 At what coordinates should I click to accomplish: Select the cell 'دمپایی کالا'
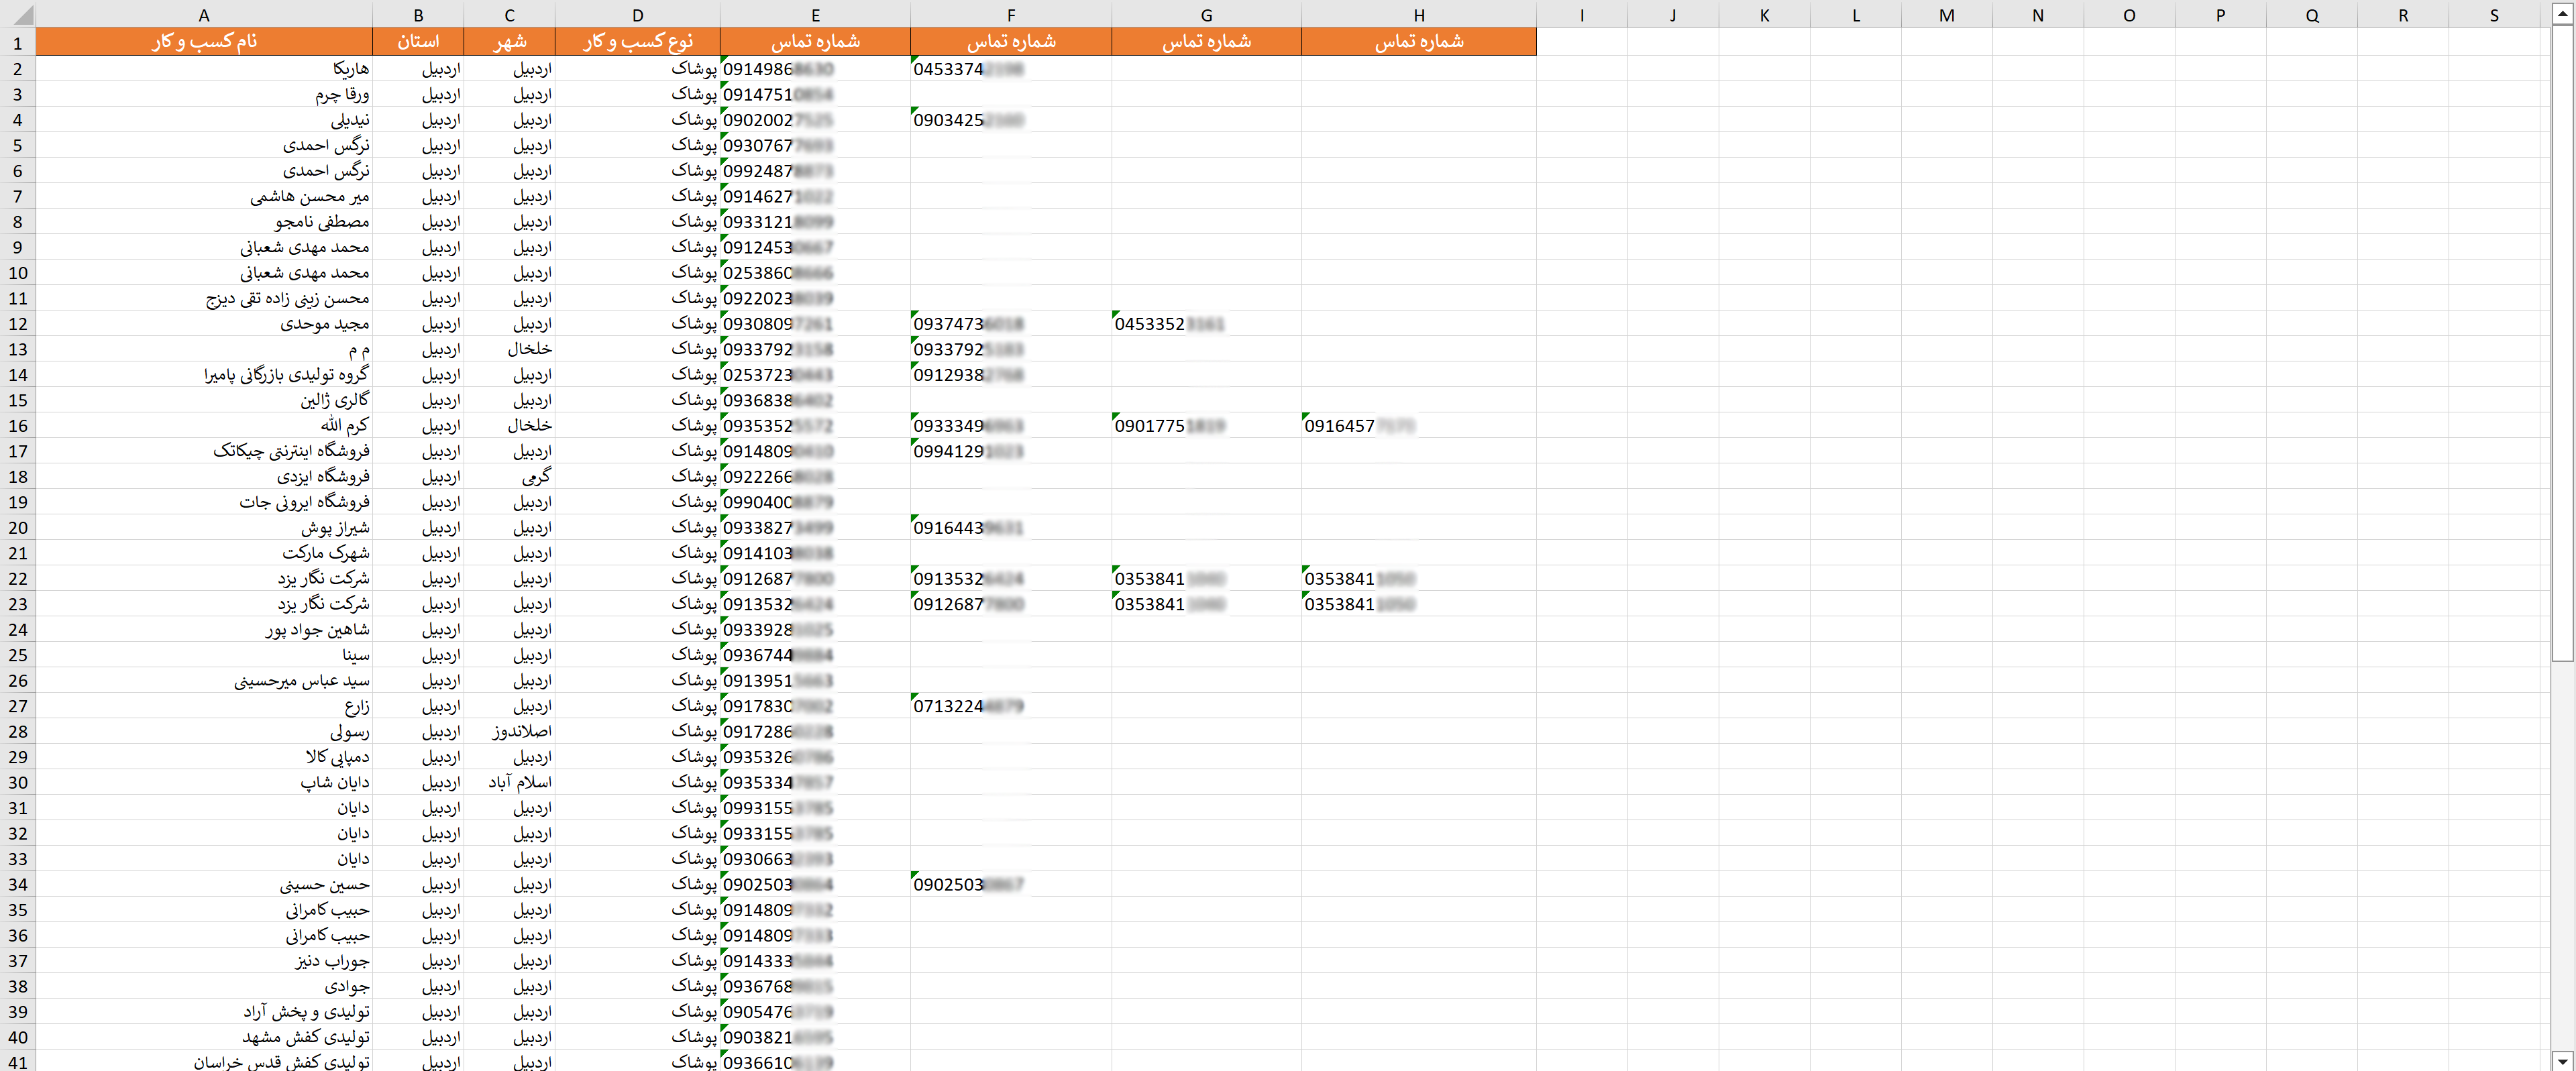(x=204, y=757)
